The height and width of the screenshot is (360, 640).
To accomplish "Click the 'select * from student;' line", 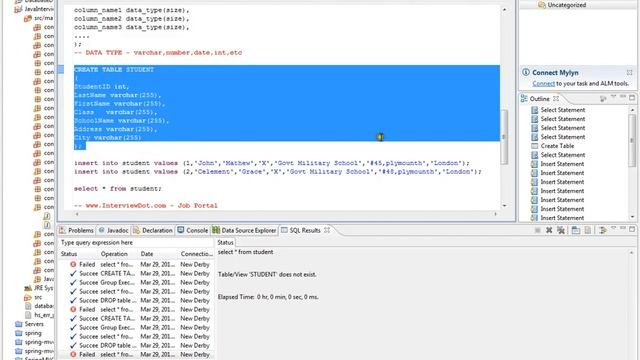I will coord(118,189).
